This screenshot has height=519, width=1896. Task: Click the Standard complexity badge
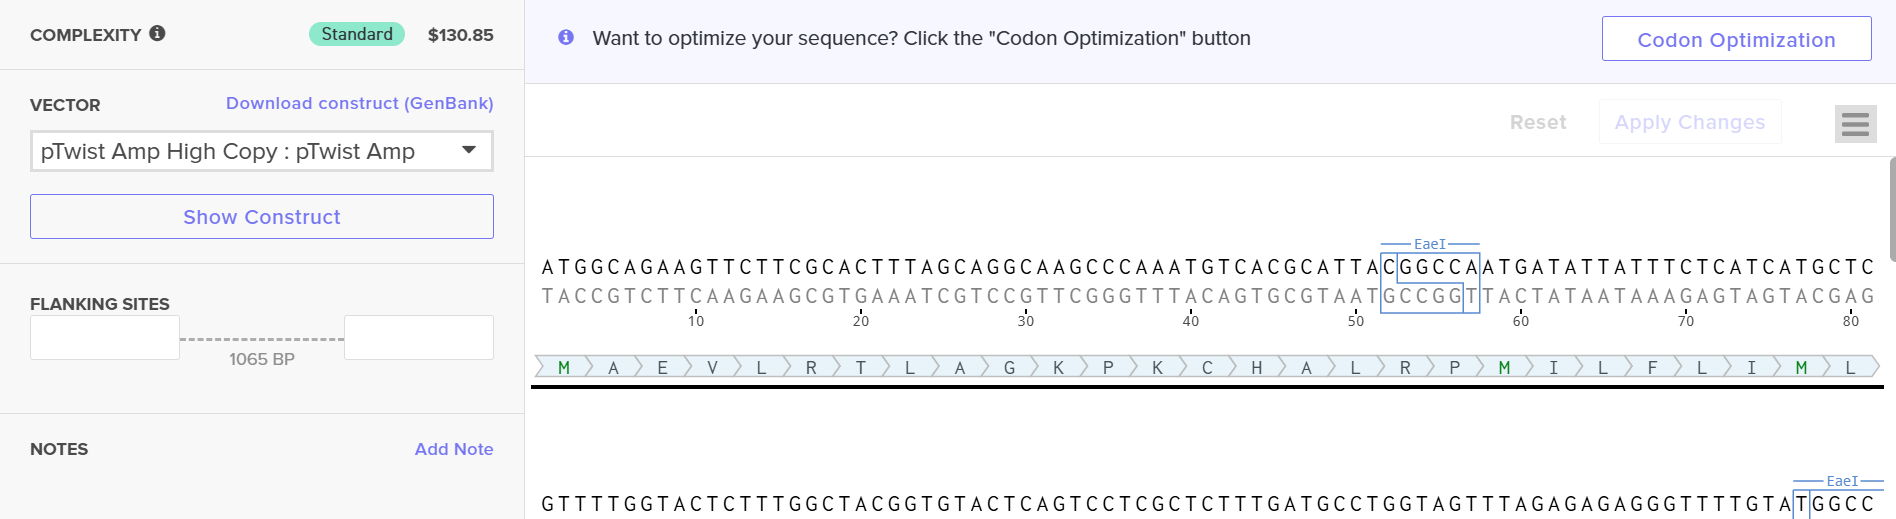tap(357, 34)
